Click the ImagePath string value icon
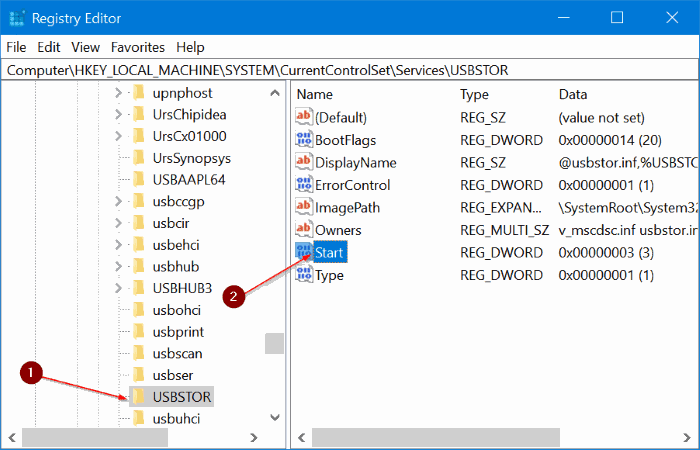The image size is (700, 450). [x=304, y=207]
